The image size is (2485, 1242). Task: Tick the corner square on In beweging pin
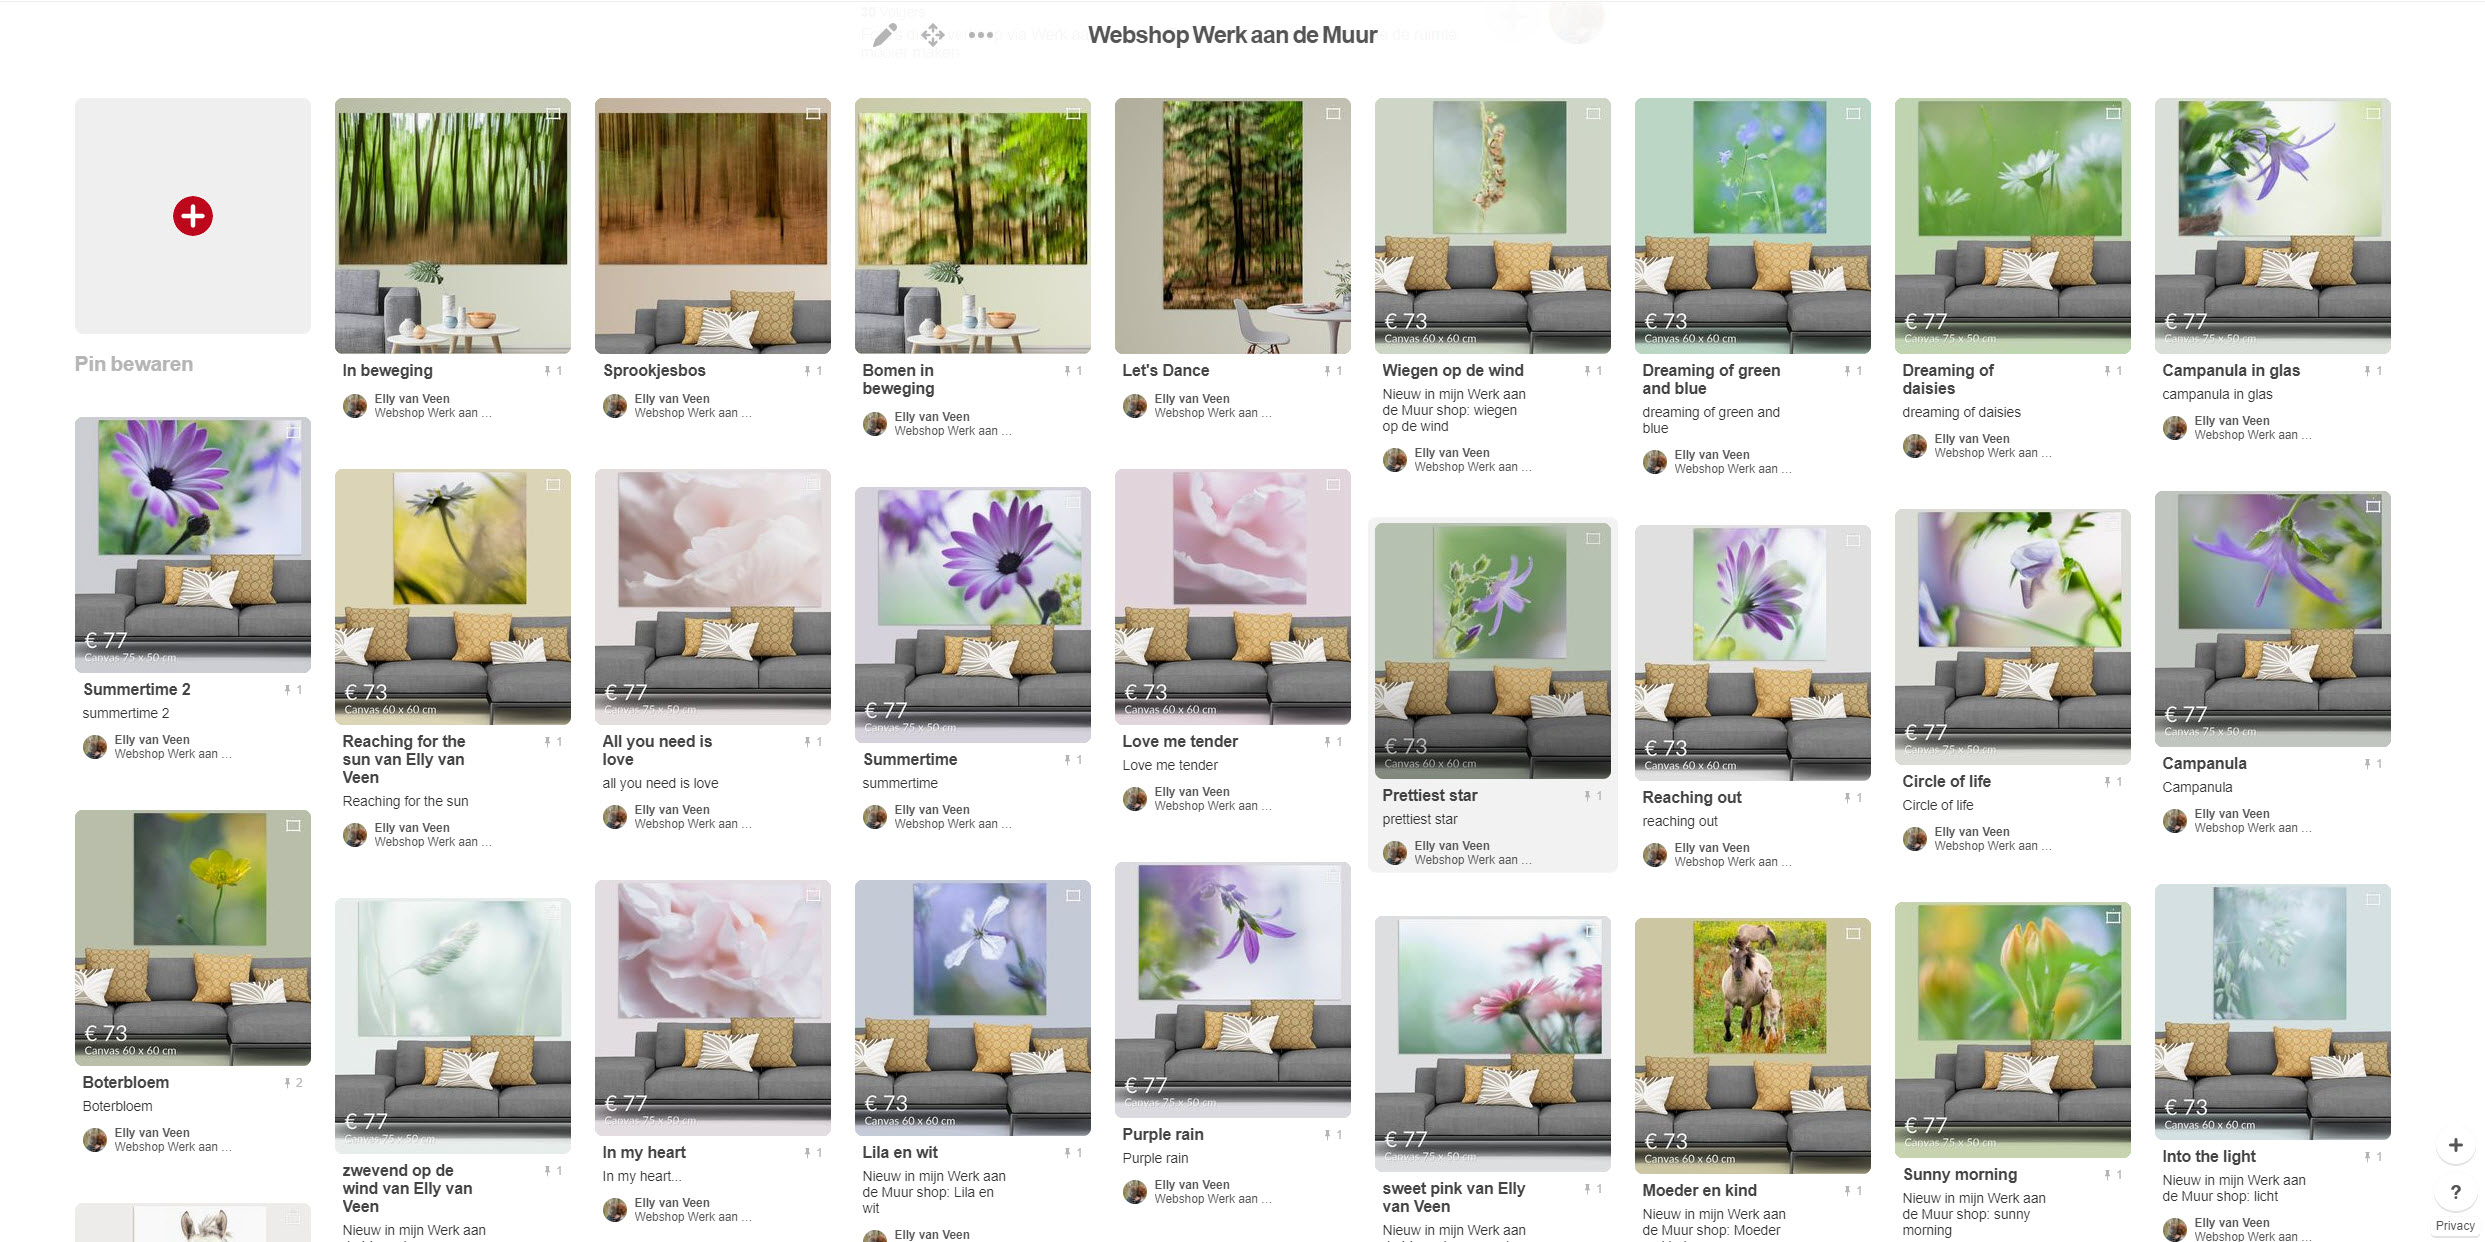coord(553,114)
